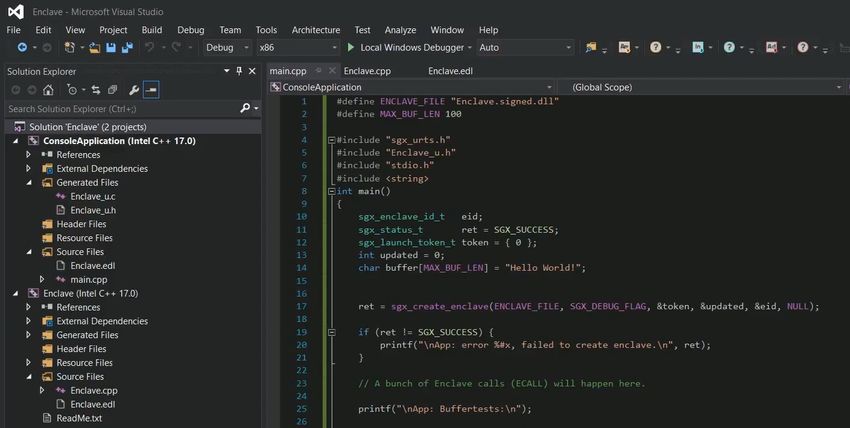Open the Debug configuration dropdown
The height and width of the screenshot is (428, 850).
(x=227, y=48)
